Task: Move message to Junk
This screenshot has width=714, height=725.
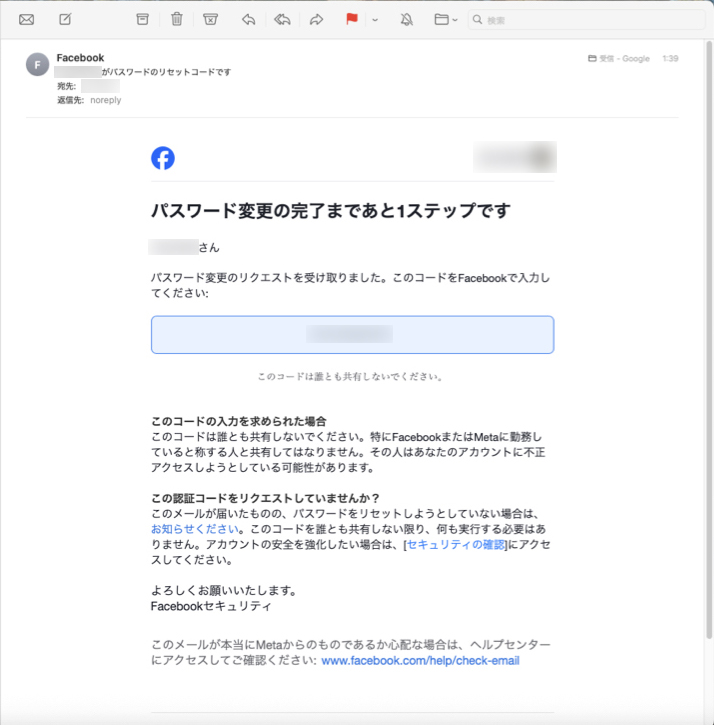Action: click(210, 19)
